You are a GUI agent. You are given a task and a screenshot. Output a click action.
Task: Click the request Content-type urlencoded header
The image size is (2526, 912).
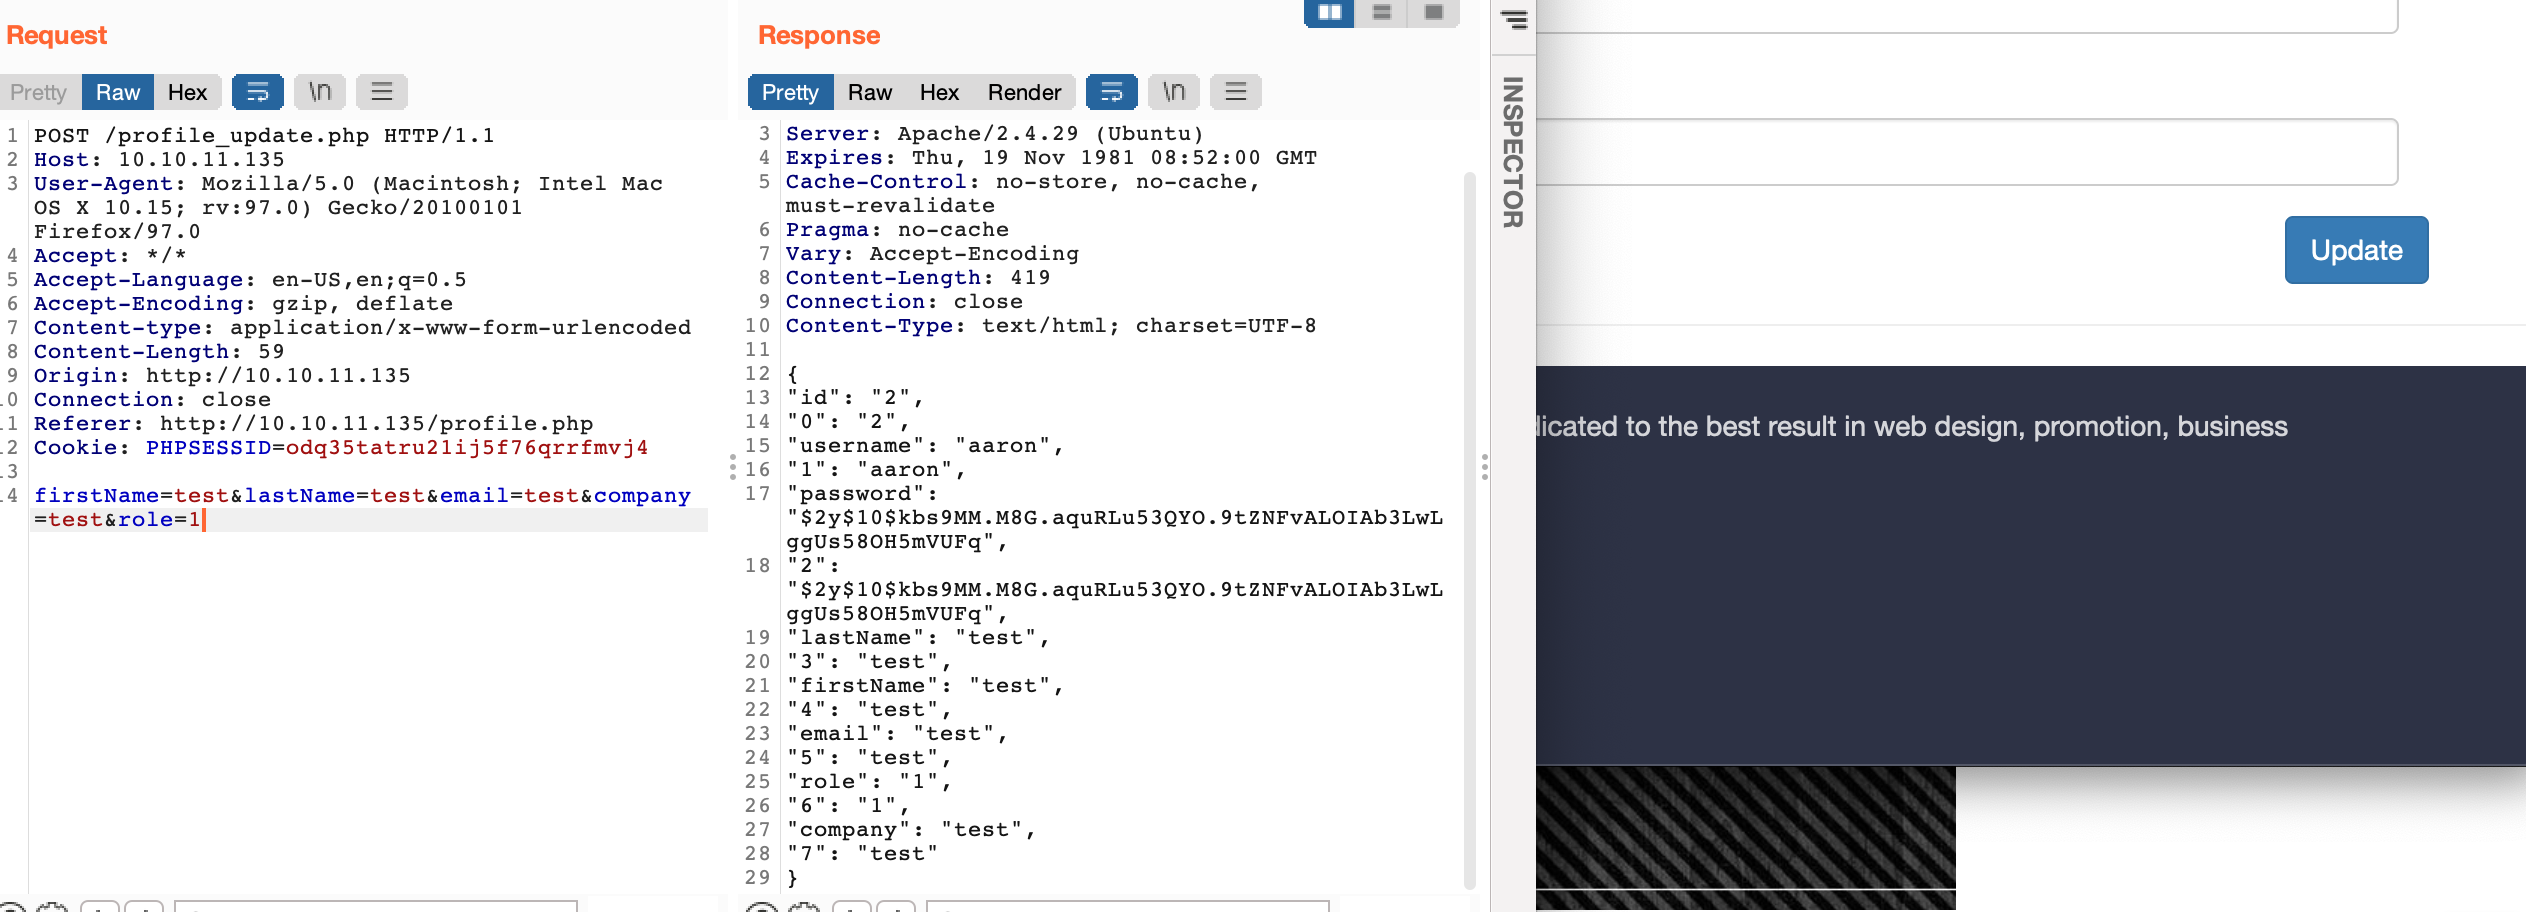pyautogui.click(x=362, y=327)
